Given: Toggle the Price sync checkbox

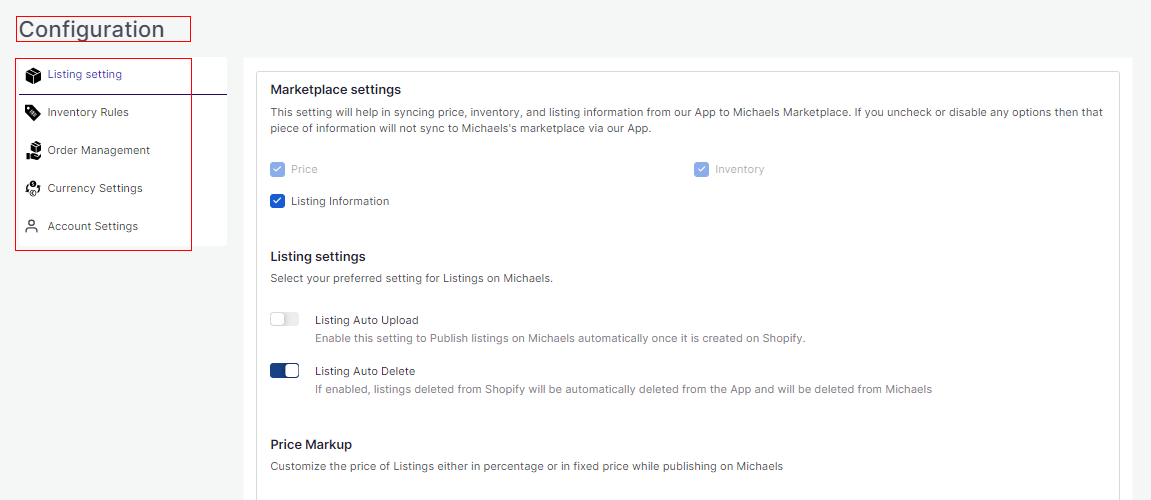Looking at the screenshot, I should pyautogui.click(x=278, y=170).
